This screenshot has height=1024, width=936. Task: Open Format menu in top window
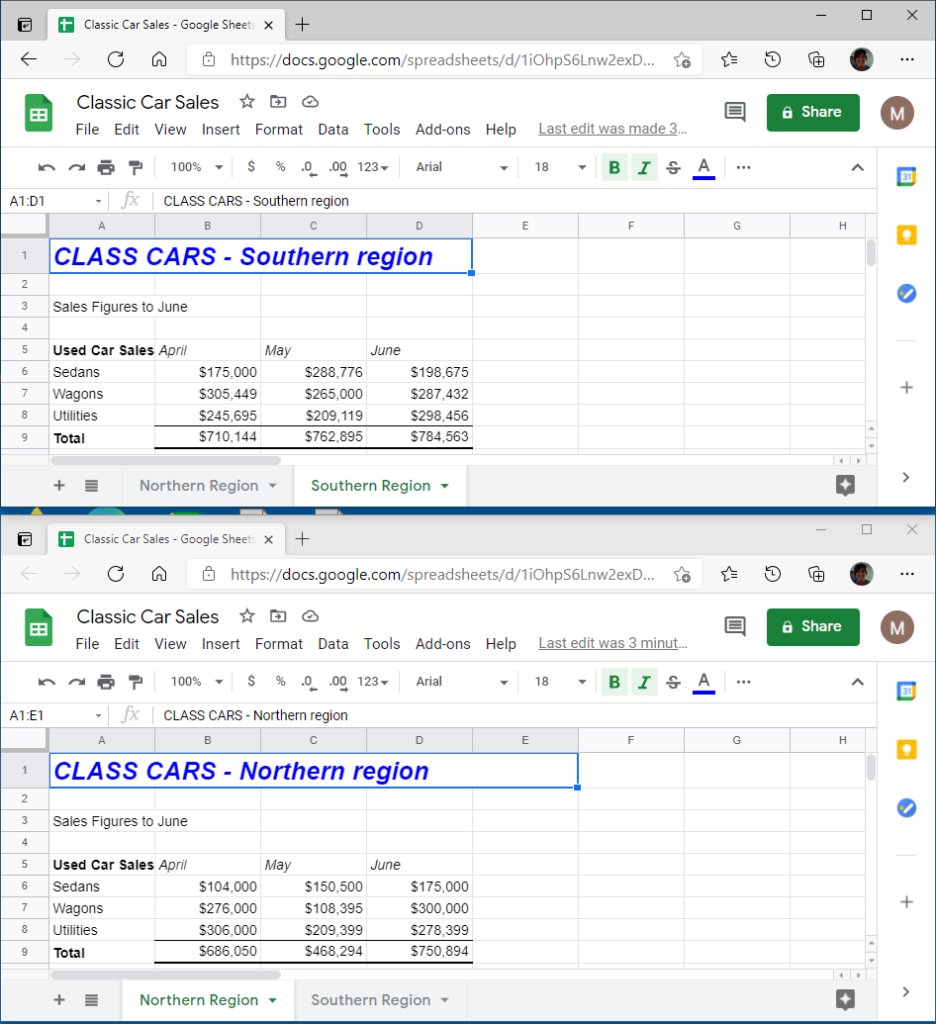point(279,129)
